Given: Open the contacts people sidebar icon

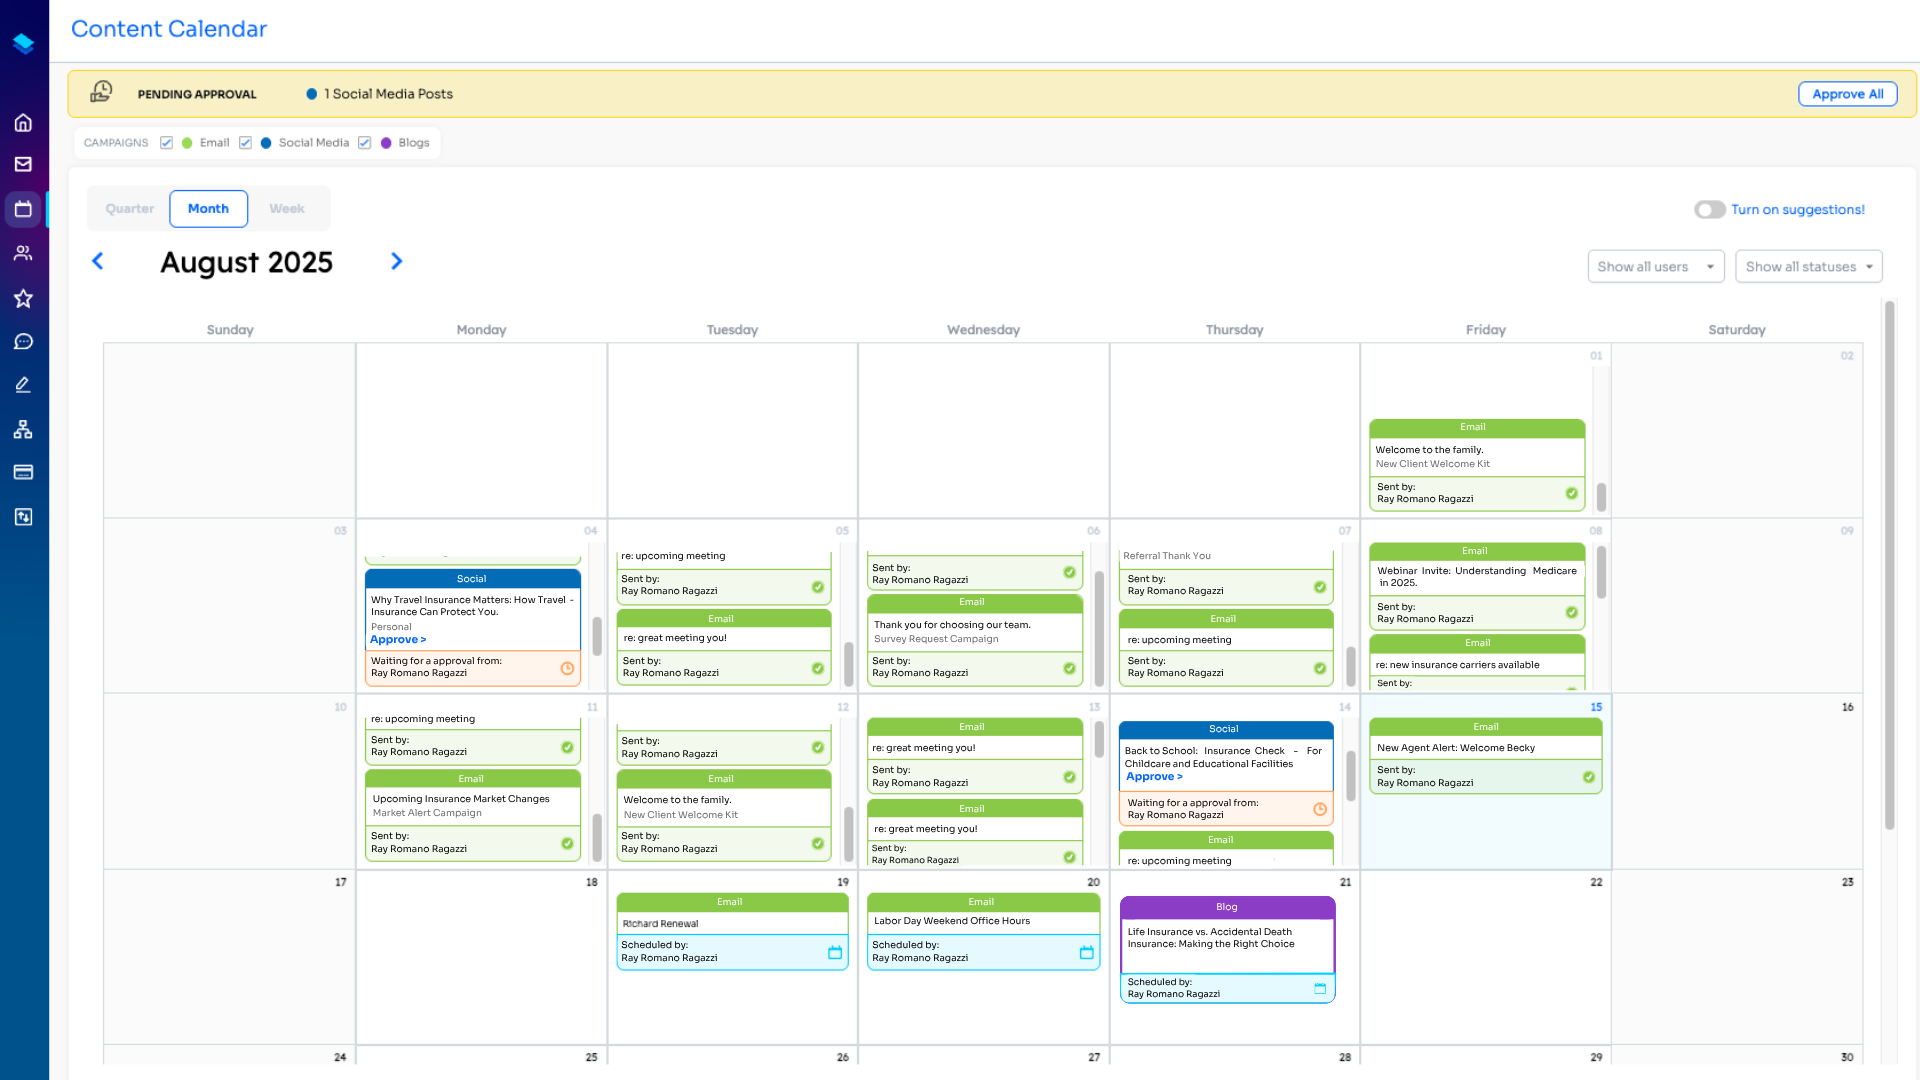Looking at the screenshot, I should [23, 253].
